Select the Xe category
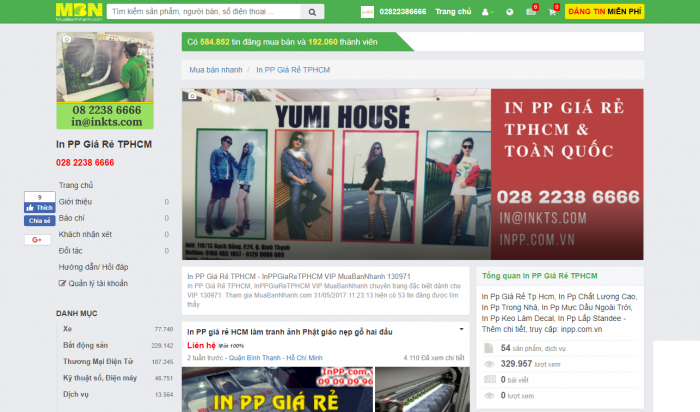Image resolution: width=700 pixels, height=412 pixels. tap(67, 329)
